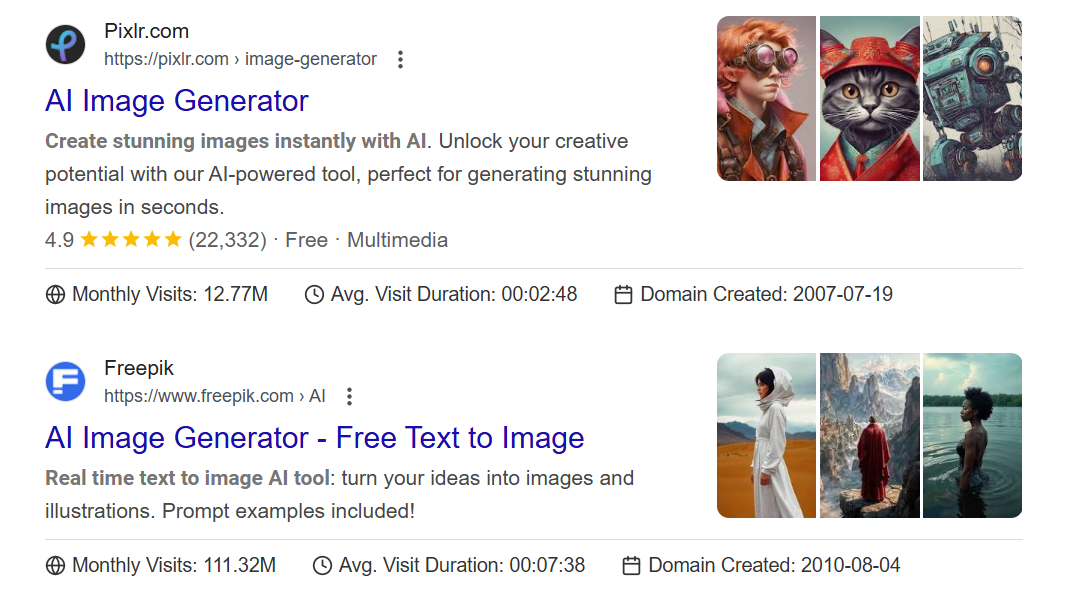Click the '4.9' rating value
Screen dimensions: 1072x606
coord(59,240)
